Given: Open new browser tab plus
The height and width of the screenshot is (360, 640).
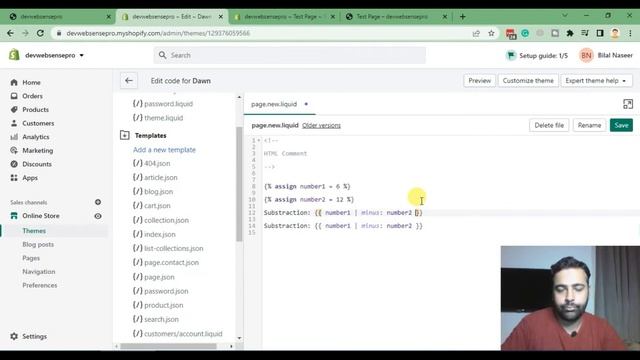Looking at the screenshot, I should pyautogui.click(x=462, y=17).
